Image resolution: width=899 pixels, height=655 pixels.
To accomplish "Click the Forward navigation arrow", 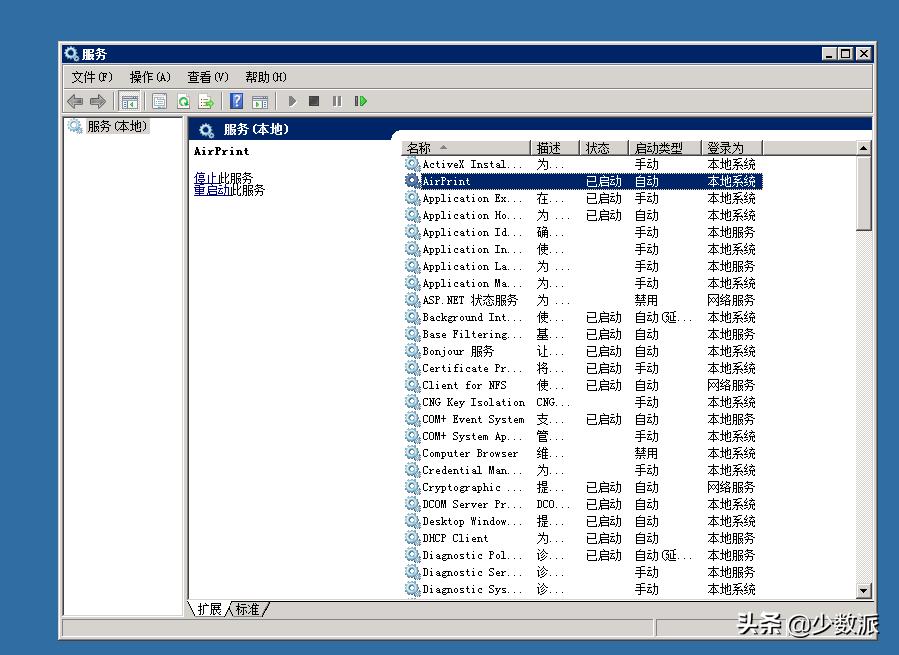I will (97, 100).
